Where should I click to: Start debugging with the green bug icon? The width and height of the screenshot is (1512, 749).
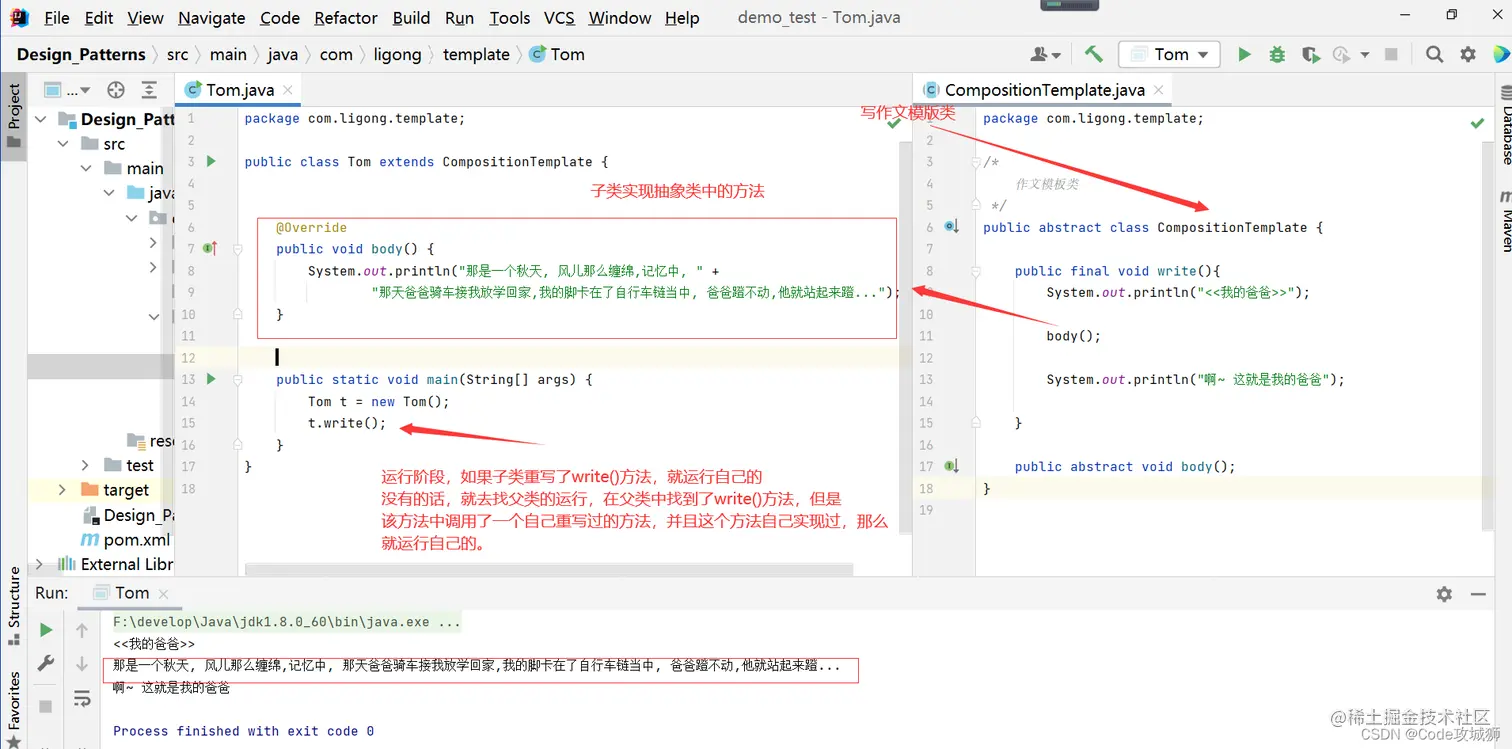[1277, 54]
